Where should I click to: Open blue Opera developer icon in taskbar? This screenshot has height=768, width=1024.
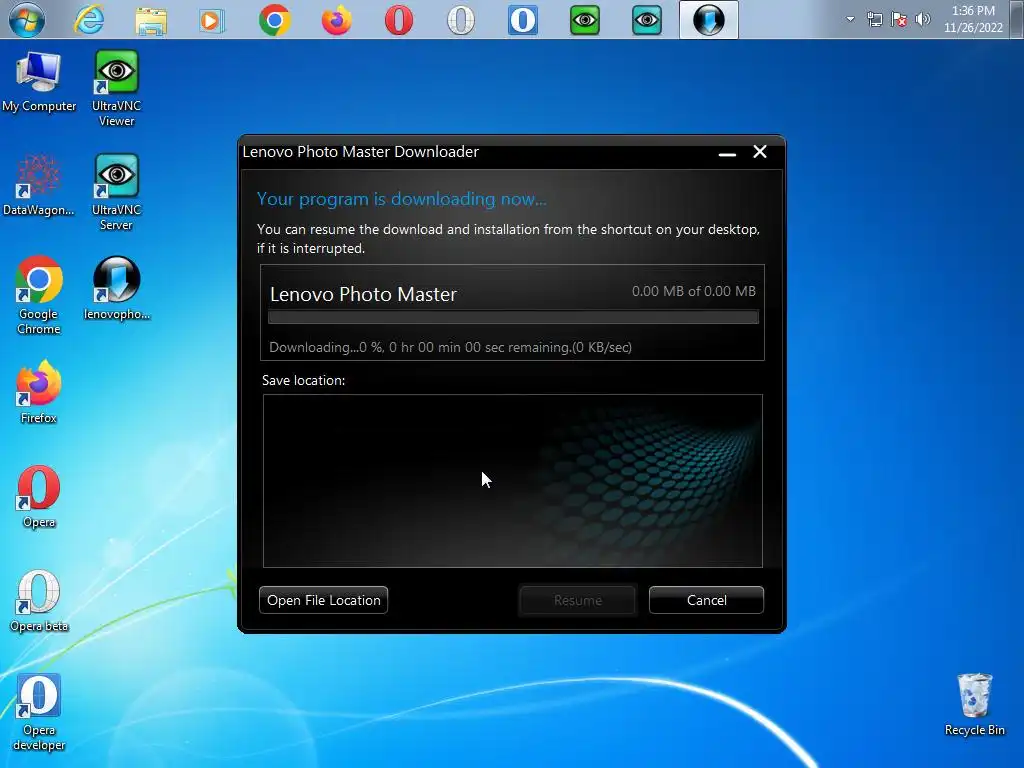pyautogui.click(x=522, y=20)
